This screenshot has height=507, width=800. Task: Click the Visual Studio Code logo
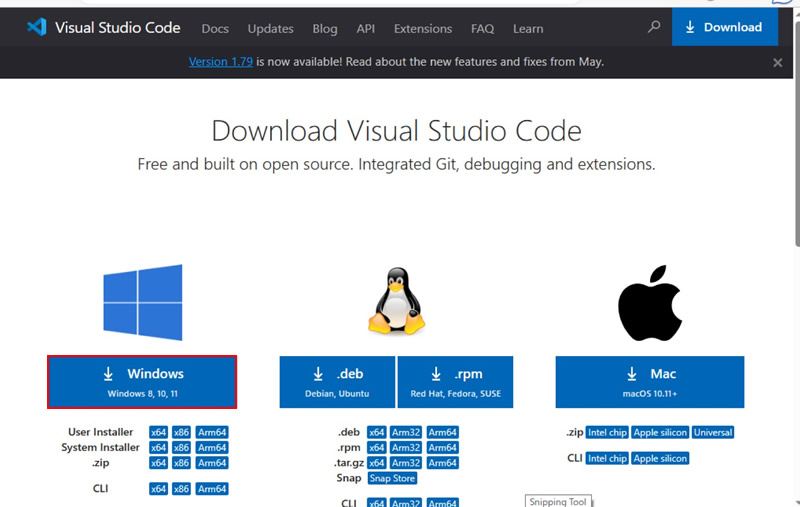pos(37,28)
